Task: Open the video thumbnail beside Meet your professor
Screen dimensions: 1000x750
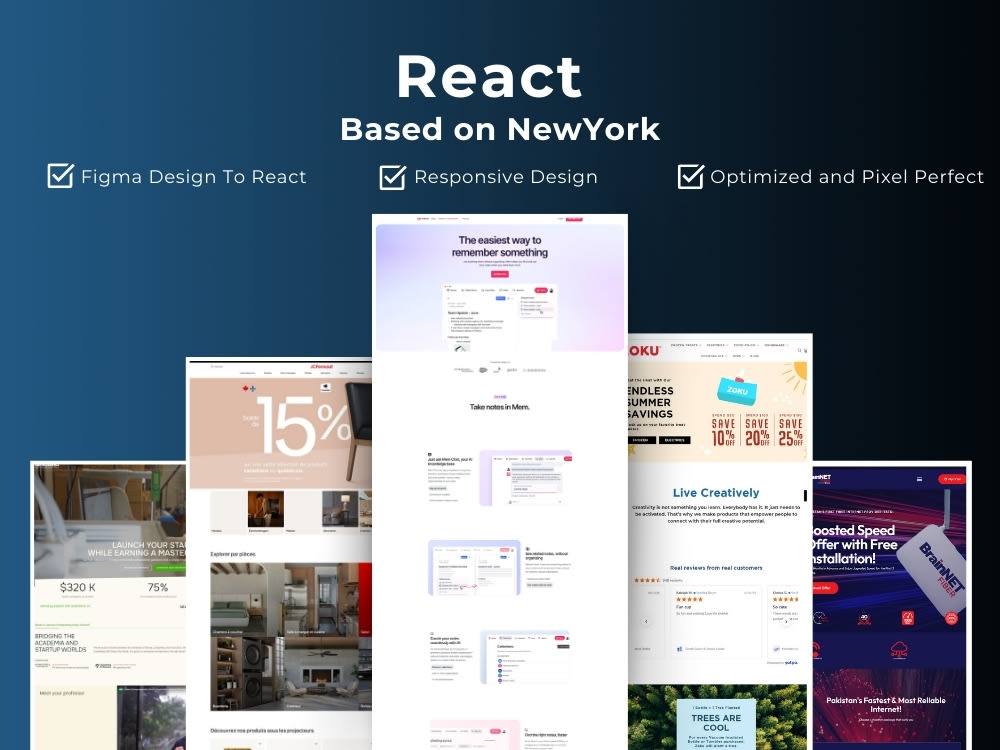Action: click(x=152, y=718)
